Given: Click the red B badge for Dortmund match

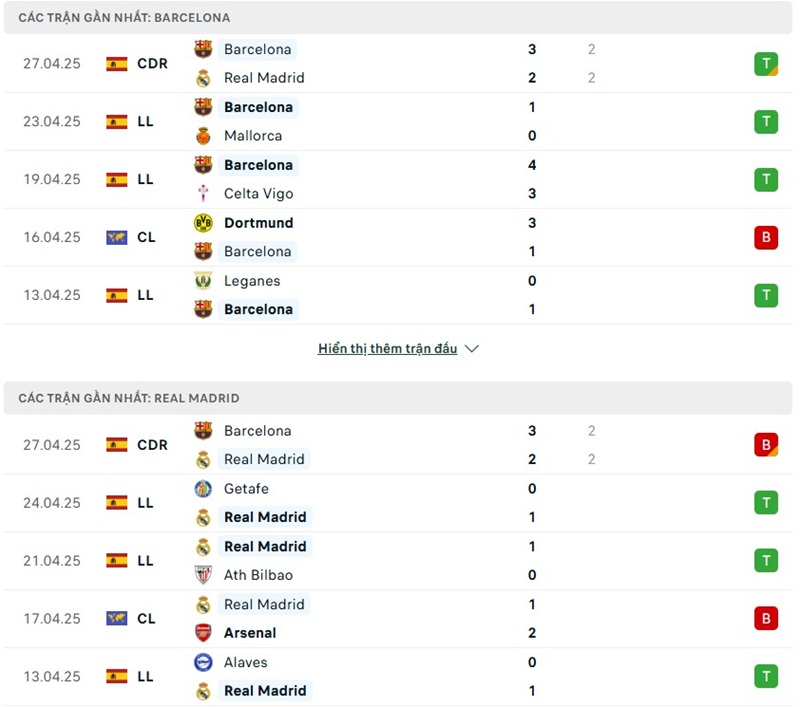Looking at the screenshot, I should [x=766, y=238].
